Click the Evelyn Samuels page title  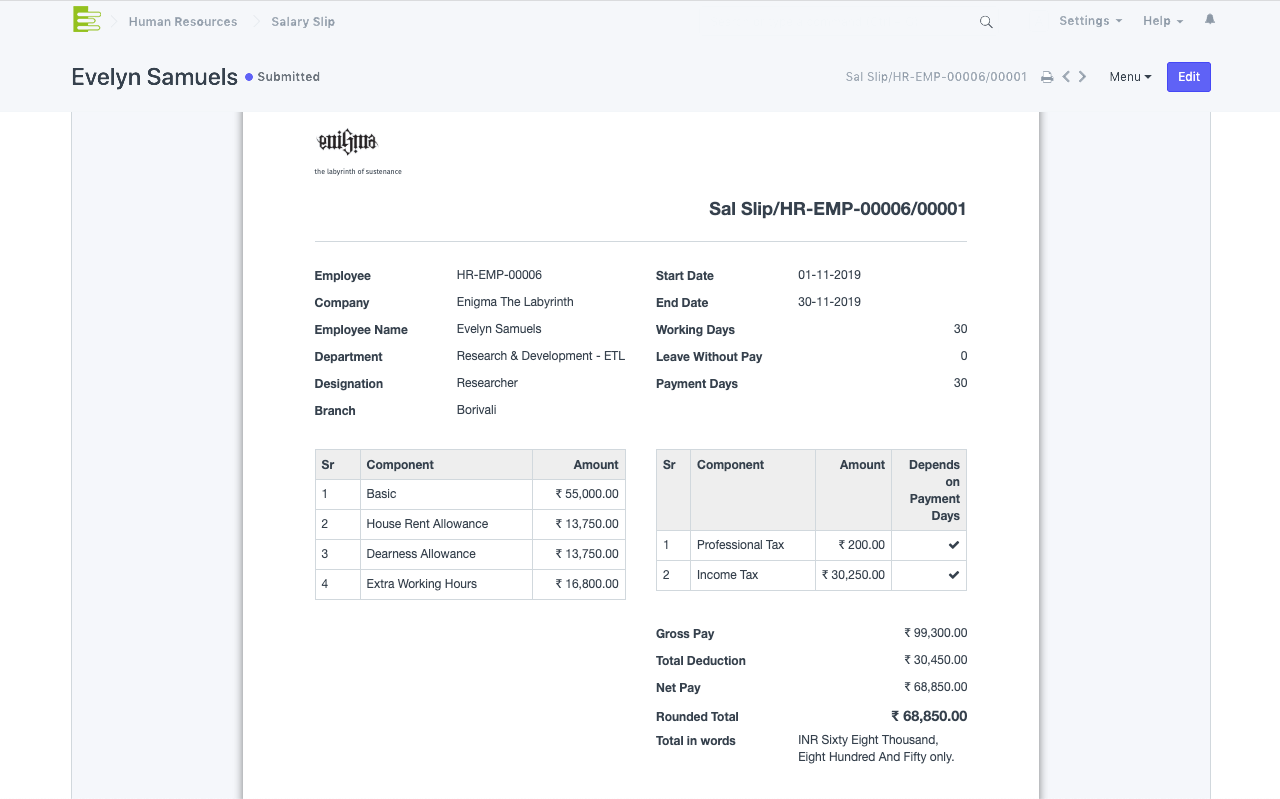click(155, 77)
